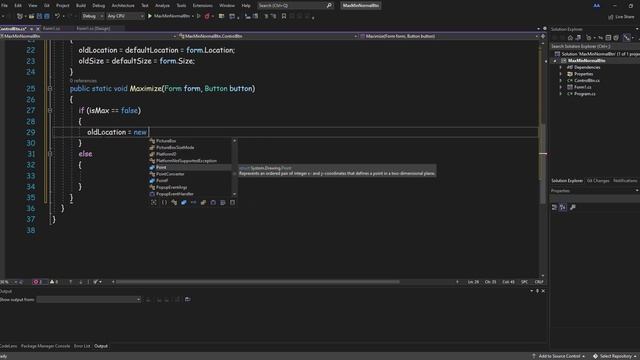Open the File menu
Image resolution: width=640 pixels, height=360 pixels.
[x=4, y=5]
